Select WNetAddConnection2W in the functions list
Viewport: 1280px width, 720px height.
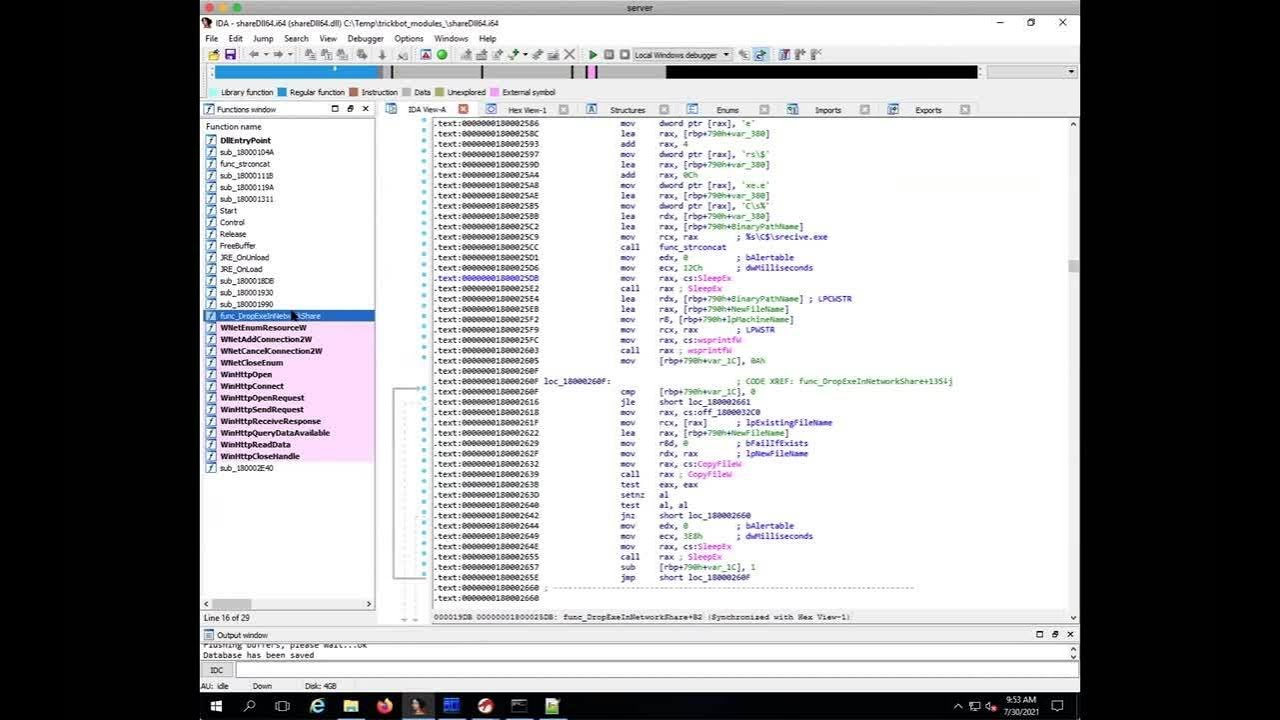coord(266,339)
